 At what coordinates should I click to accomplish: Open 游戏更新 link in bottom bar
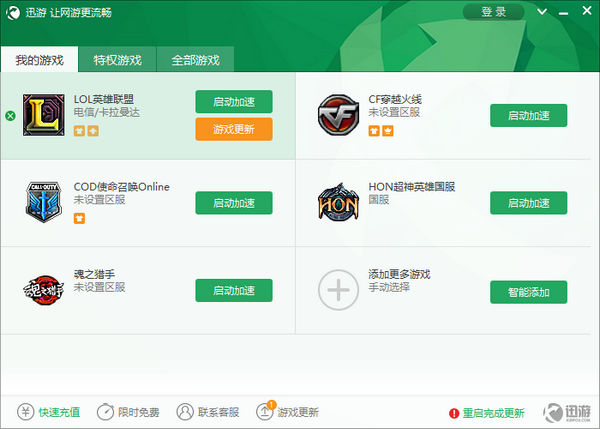(x=298, y=412)
